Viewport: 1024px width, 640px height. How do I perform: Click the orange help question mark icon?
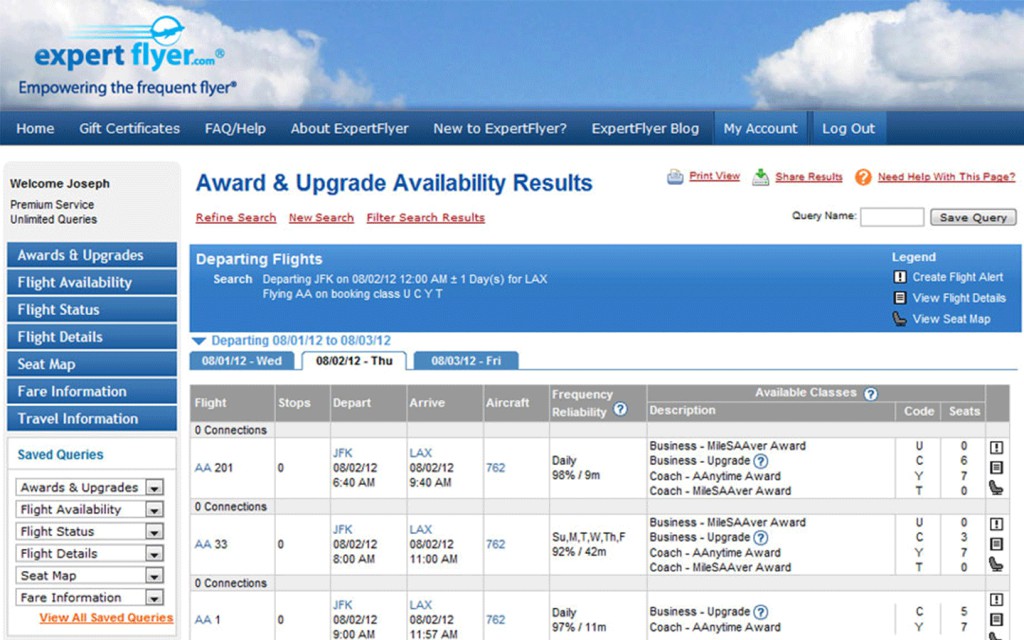(862, 177)
